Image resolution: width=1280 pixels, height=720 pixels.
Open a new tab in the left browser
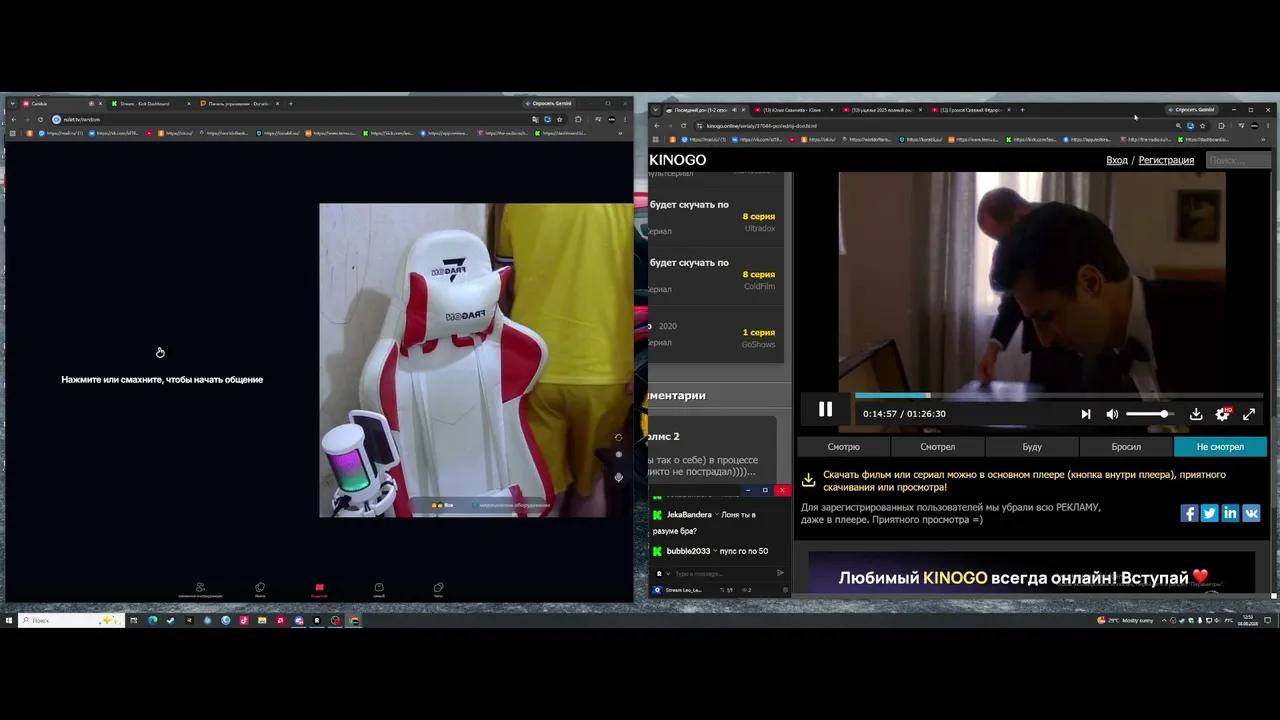click(x=290, y=103)
